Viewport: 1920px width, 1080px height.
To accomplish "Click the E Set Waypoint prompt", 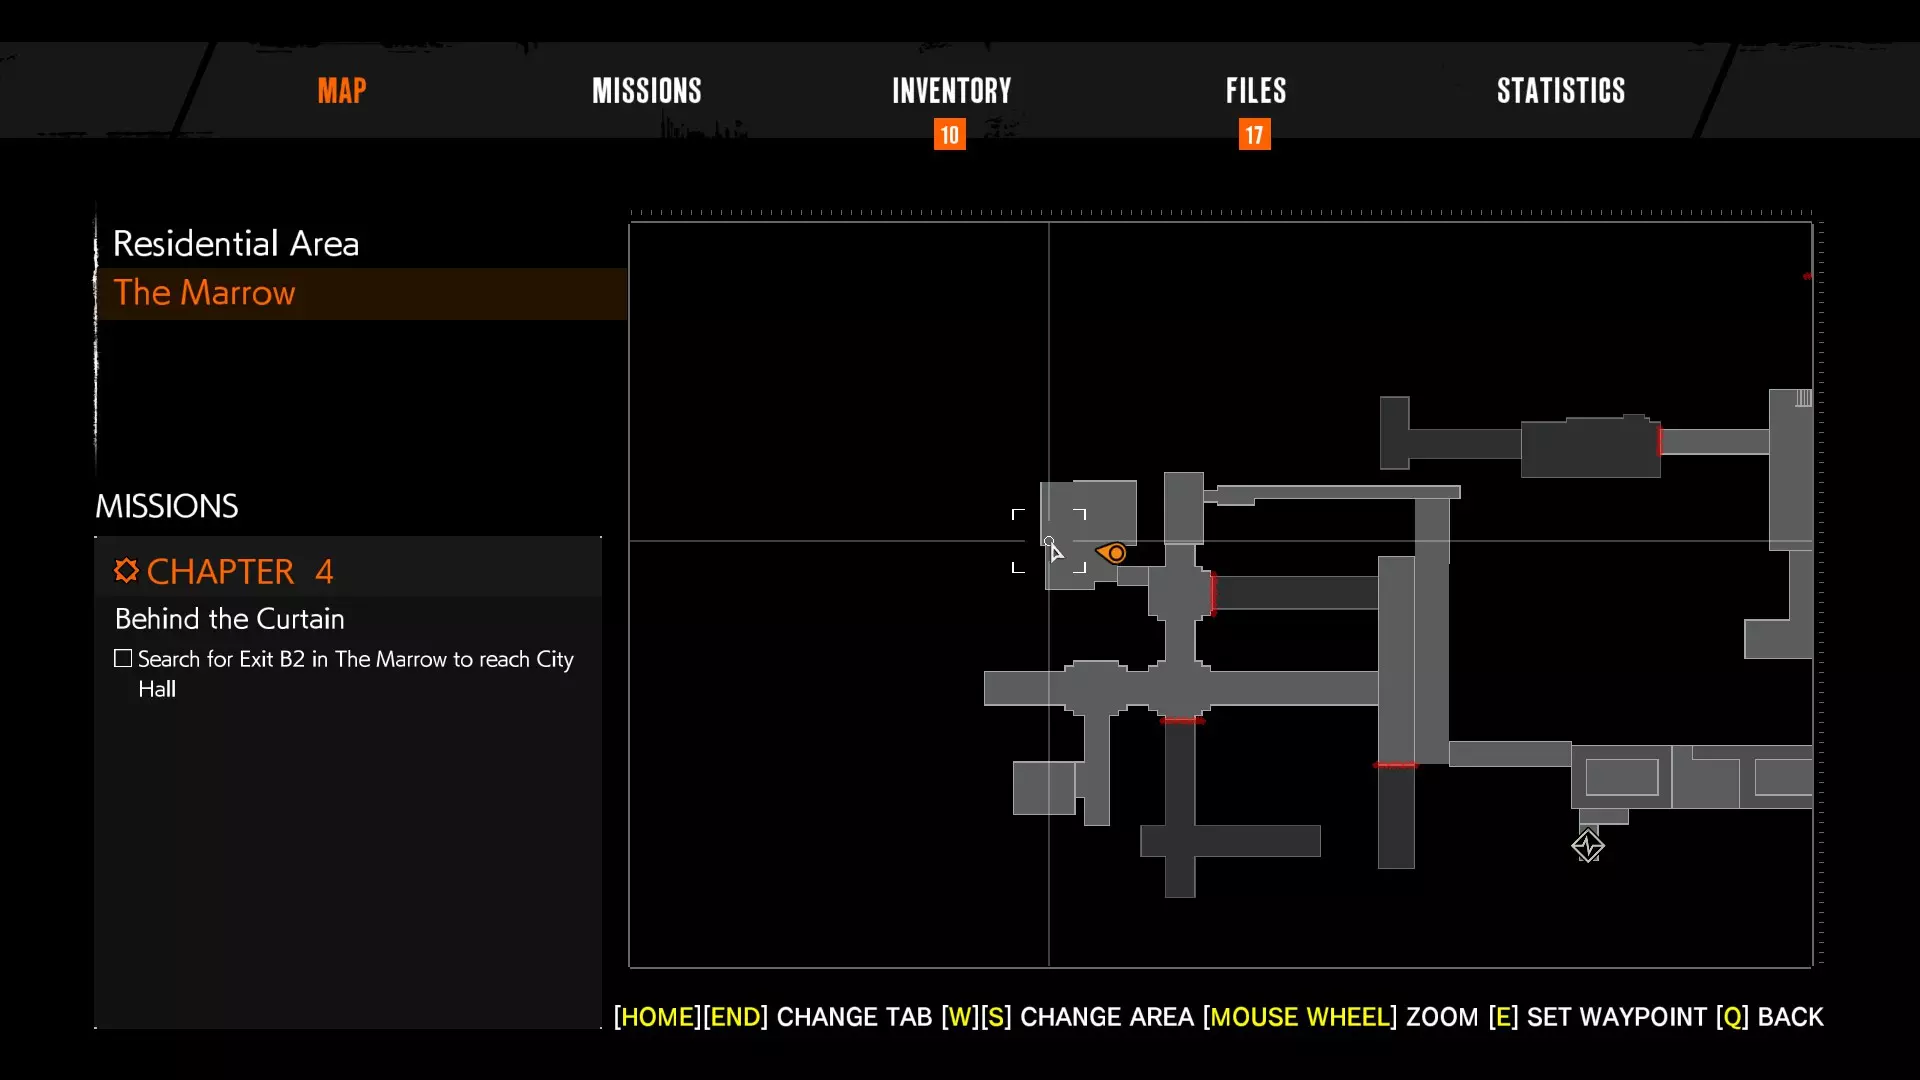I will 1597,1017.
